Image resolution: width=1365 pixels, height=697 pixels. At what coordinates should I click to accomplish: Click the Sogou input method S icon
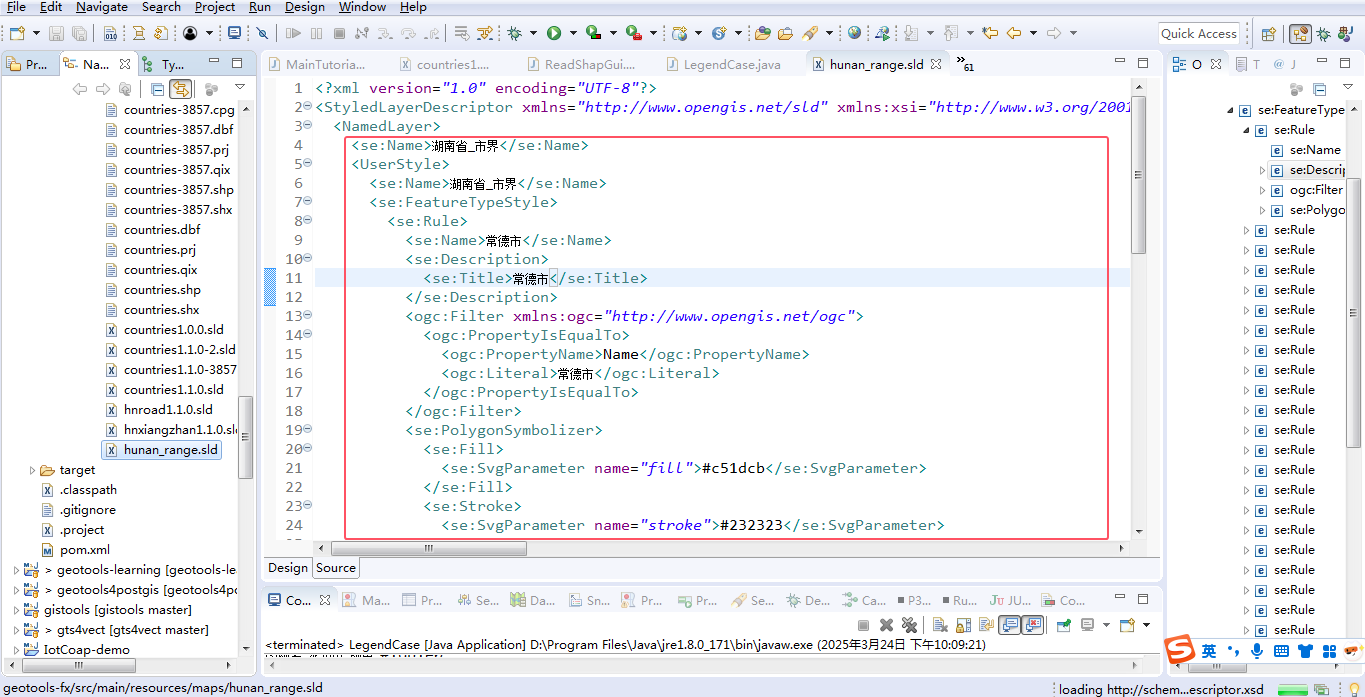pyautogui.click(x=1181, y=650)
